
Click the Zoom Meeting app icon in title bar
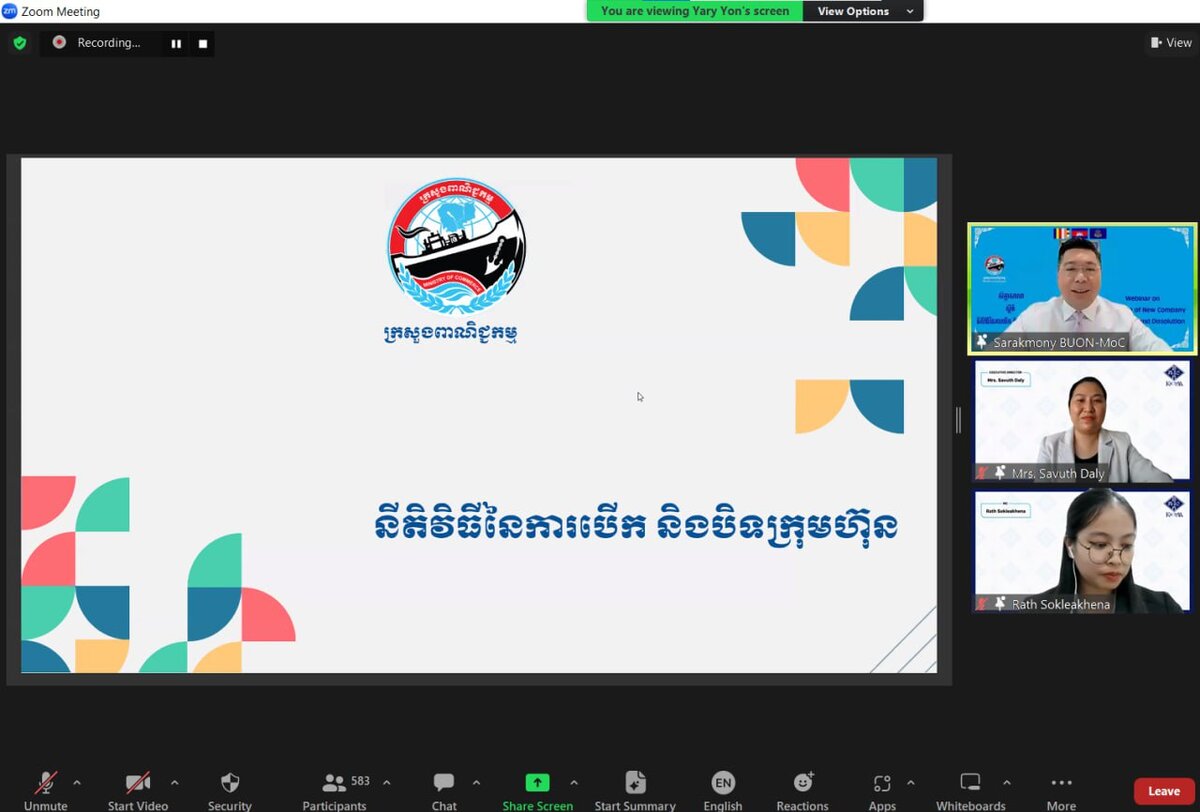(x=10, y=11)
